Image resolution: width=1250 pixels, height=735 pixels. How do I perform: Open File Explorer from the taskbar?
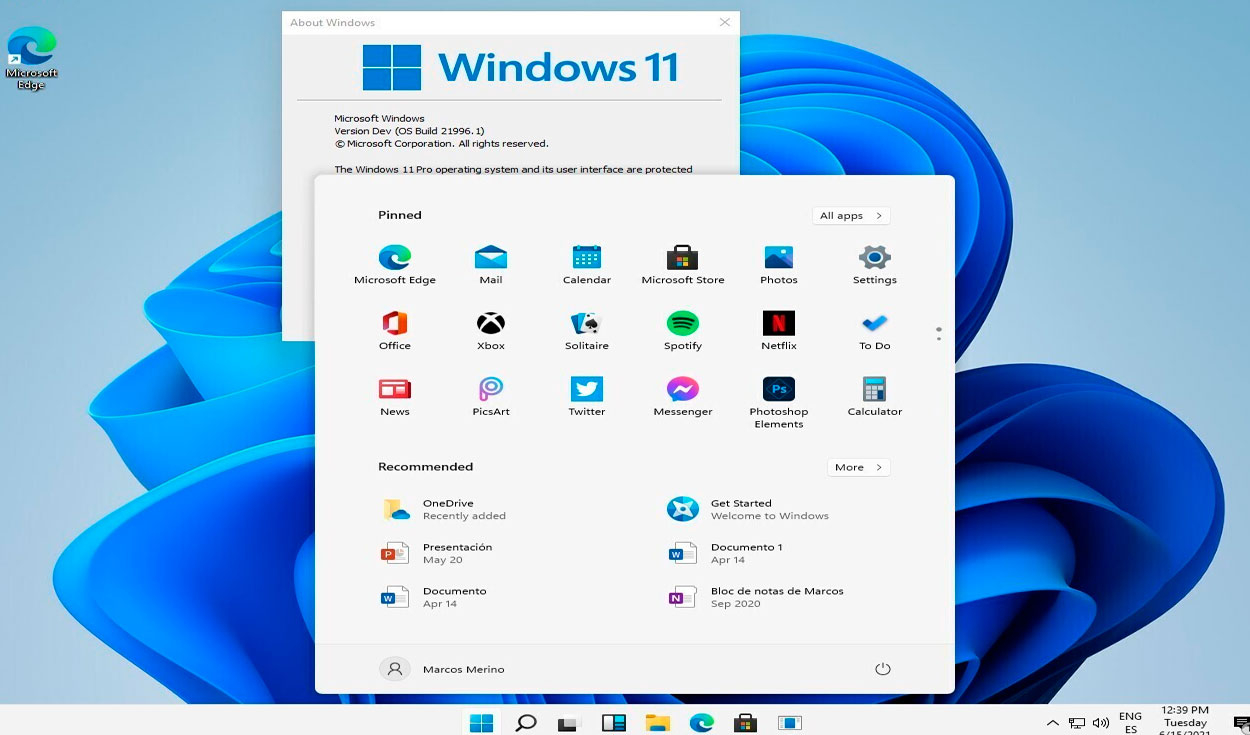(x=657, y=722)
